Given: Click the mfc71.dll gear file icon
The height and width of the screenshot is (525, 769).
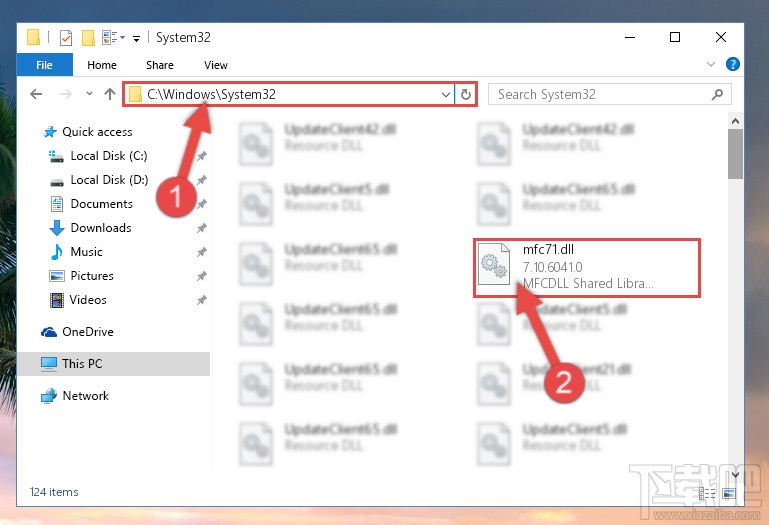Looking at the screenshot, I should click(494, 264).
